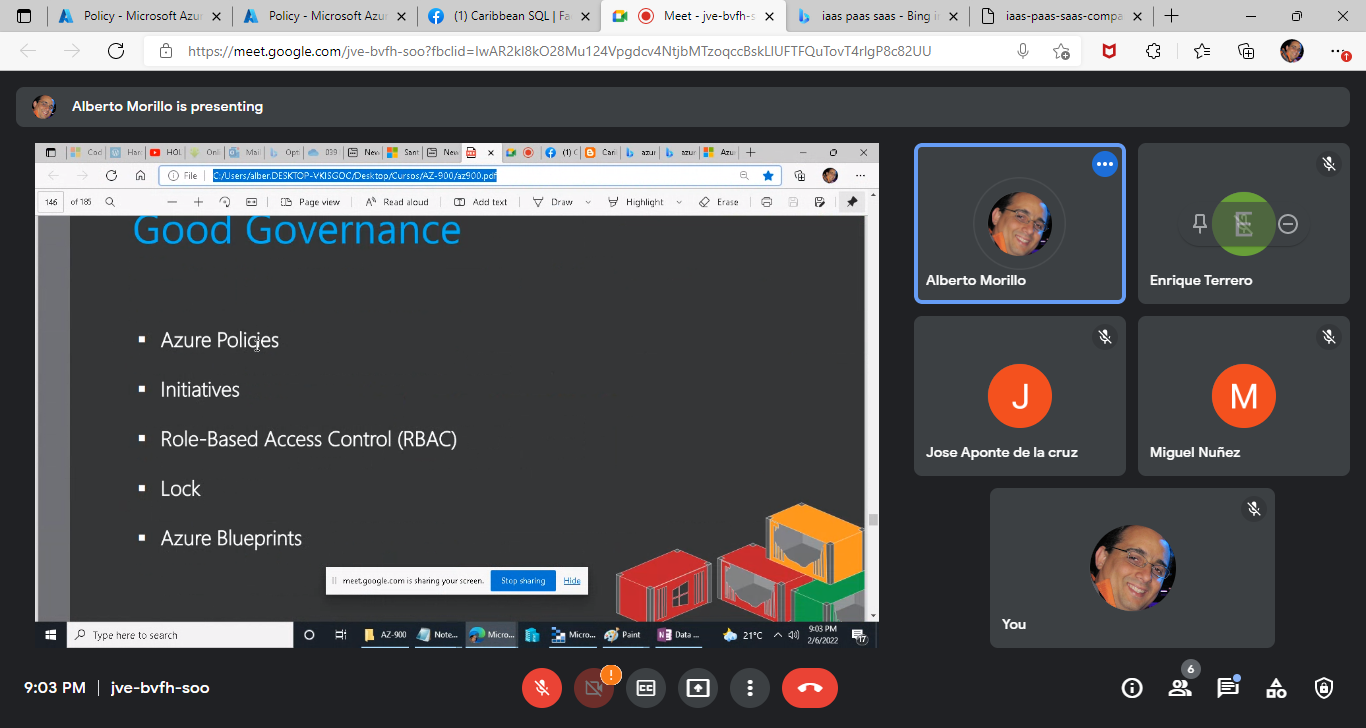Viewport: 1366px width, 728px height.
Task: Click Print icon in shared PDF toolbar
Action: [x=766, y=202]
